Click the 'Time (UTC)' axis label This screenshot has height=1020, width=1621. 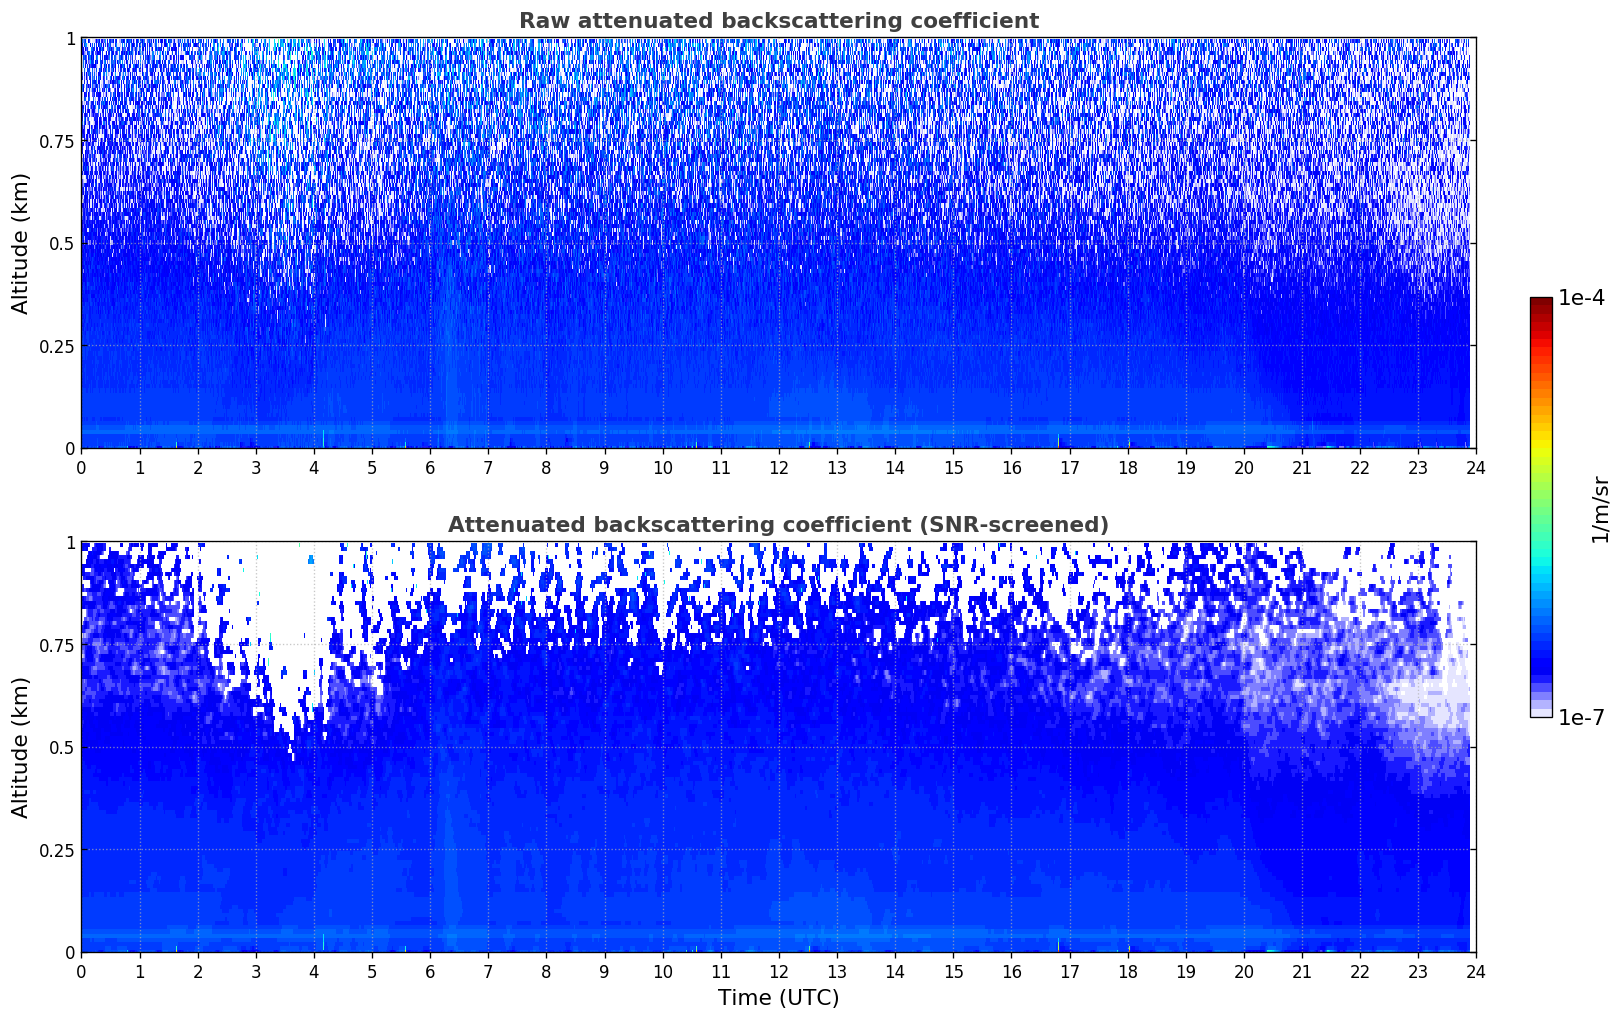778,998
